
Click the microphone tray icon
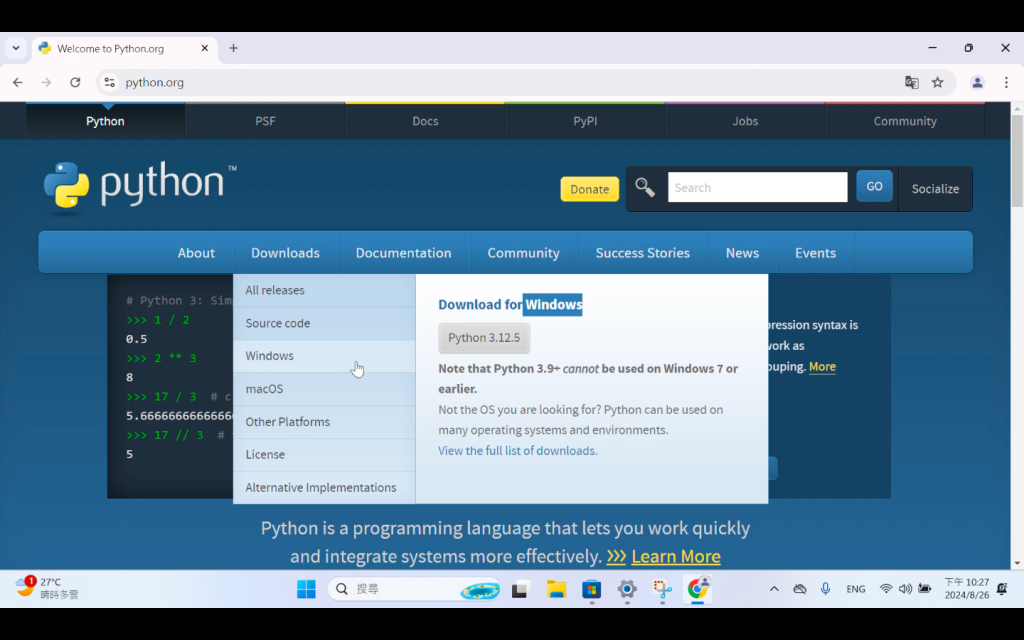(825, 589)
